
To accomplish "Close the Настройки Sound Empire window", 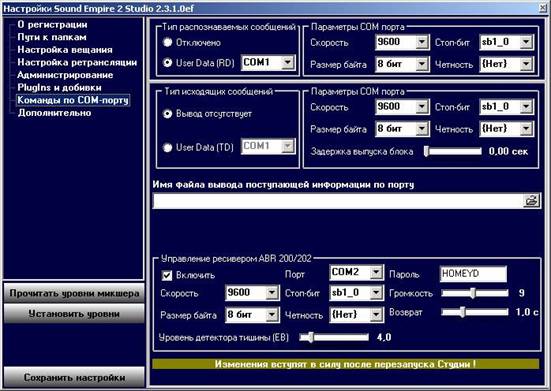I will 543,8.
